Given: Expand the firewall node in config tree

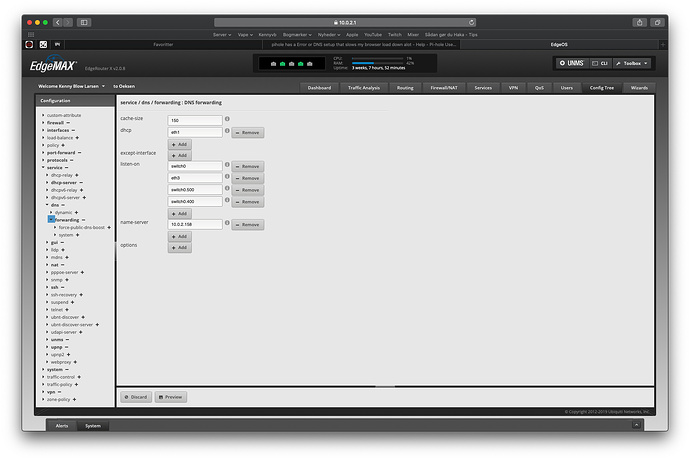Looking at the screenshot, I should (44, 122).
